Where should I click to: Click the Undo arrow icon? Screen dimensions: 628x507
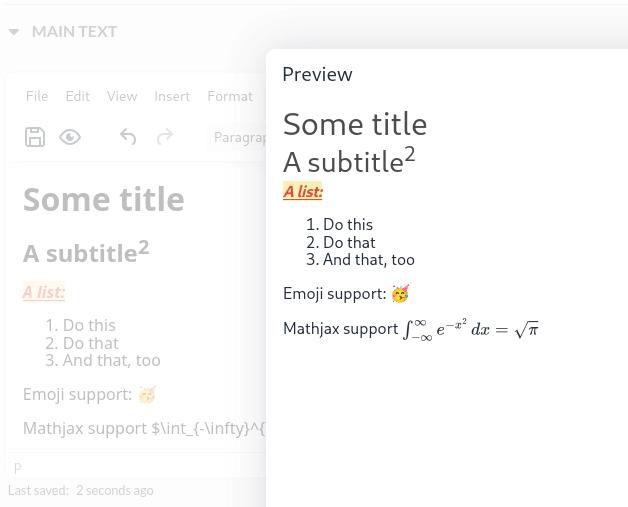click(x=128, y=137)
